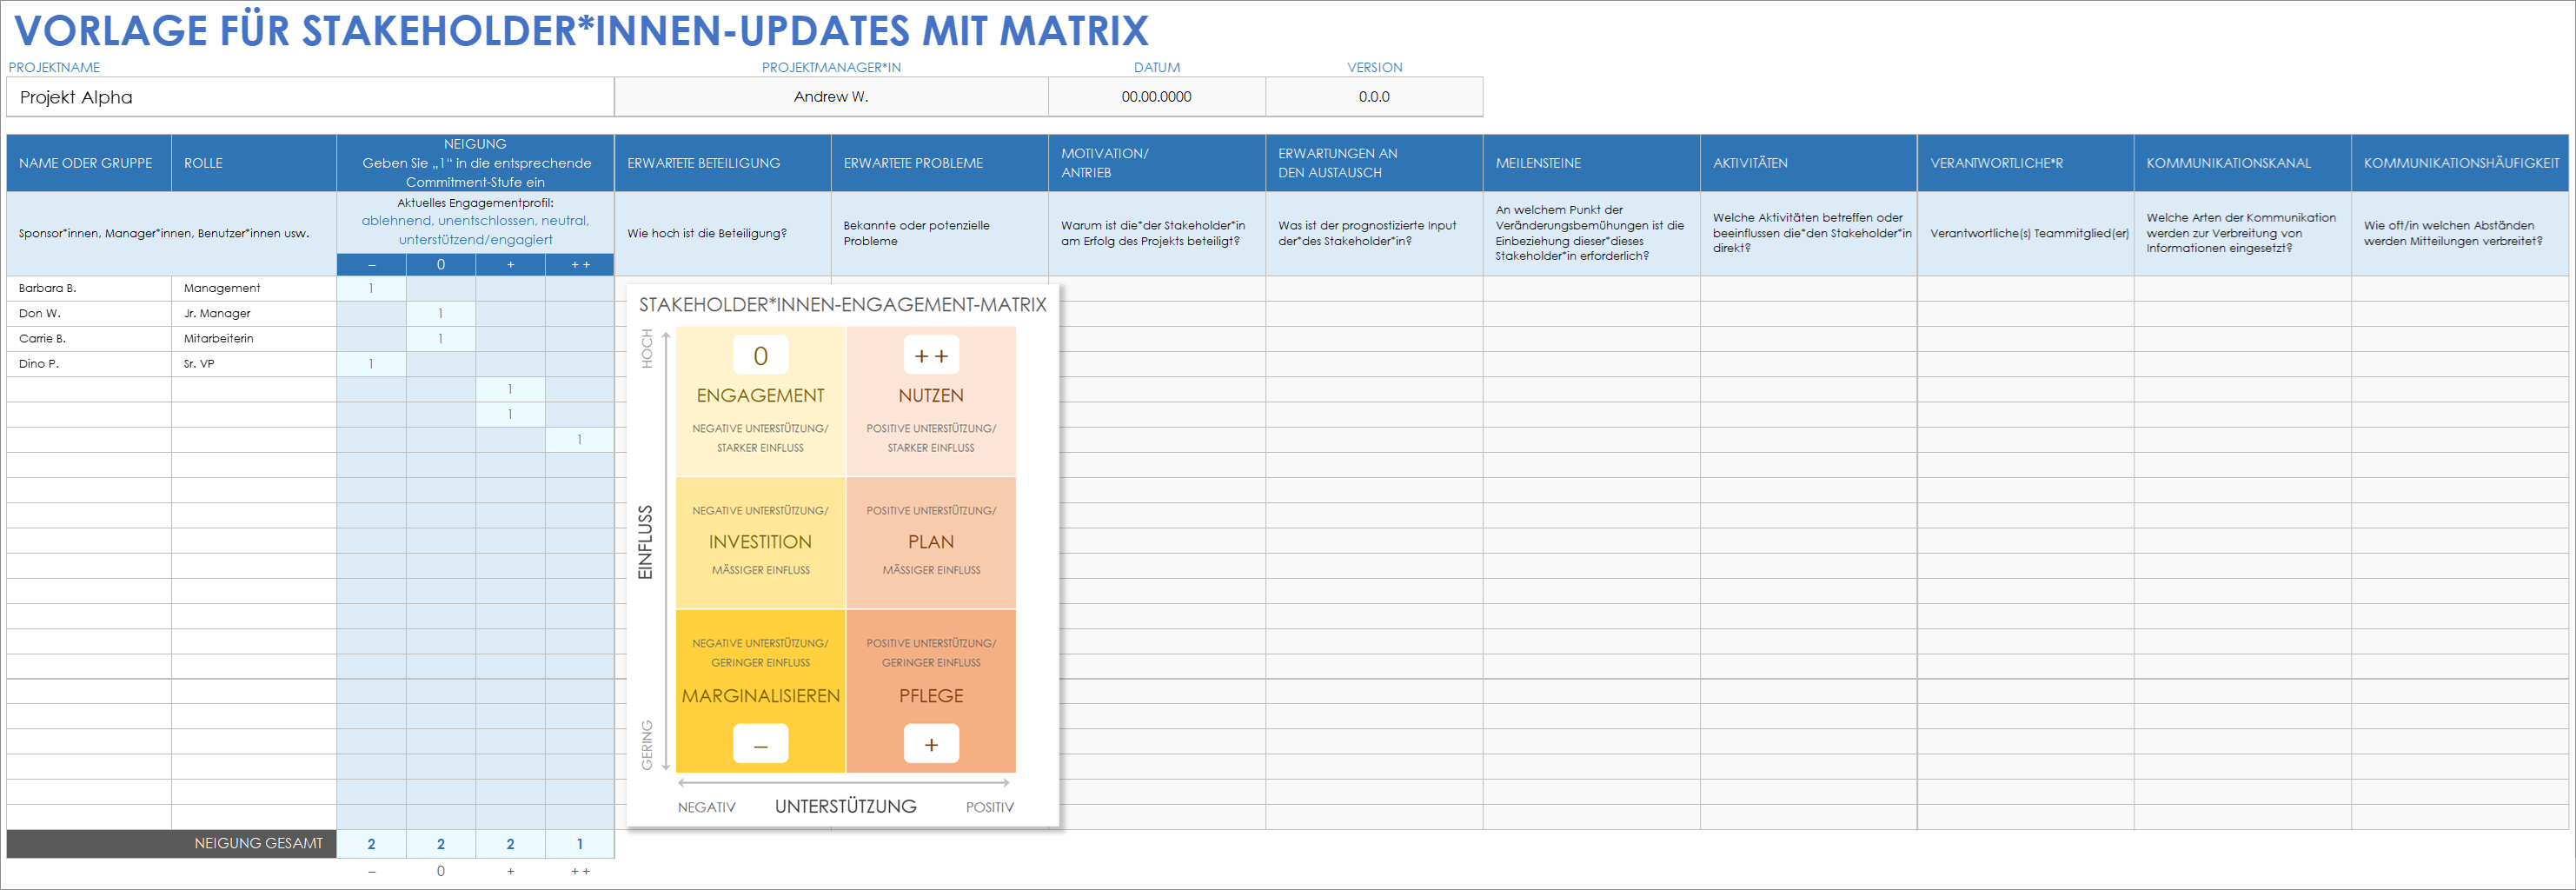The height and width of the screenshot is (890, 2576).
Task: Select the PFLEGE quadrant in the matrix
Action: pyautogui.click(x=931, y=691)
